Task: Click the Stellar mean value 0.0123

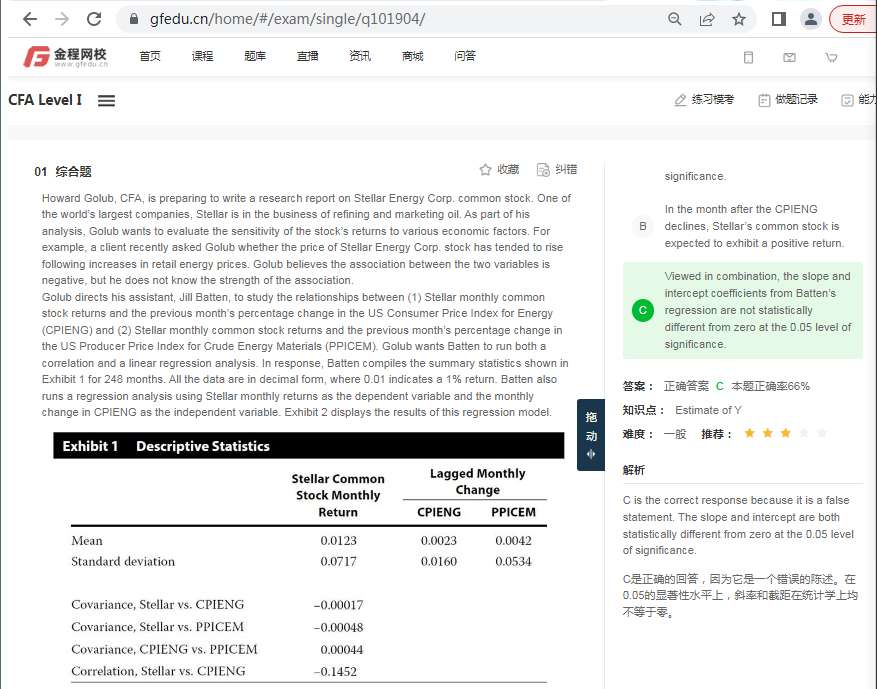Action: [x=338, y=541]
